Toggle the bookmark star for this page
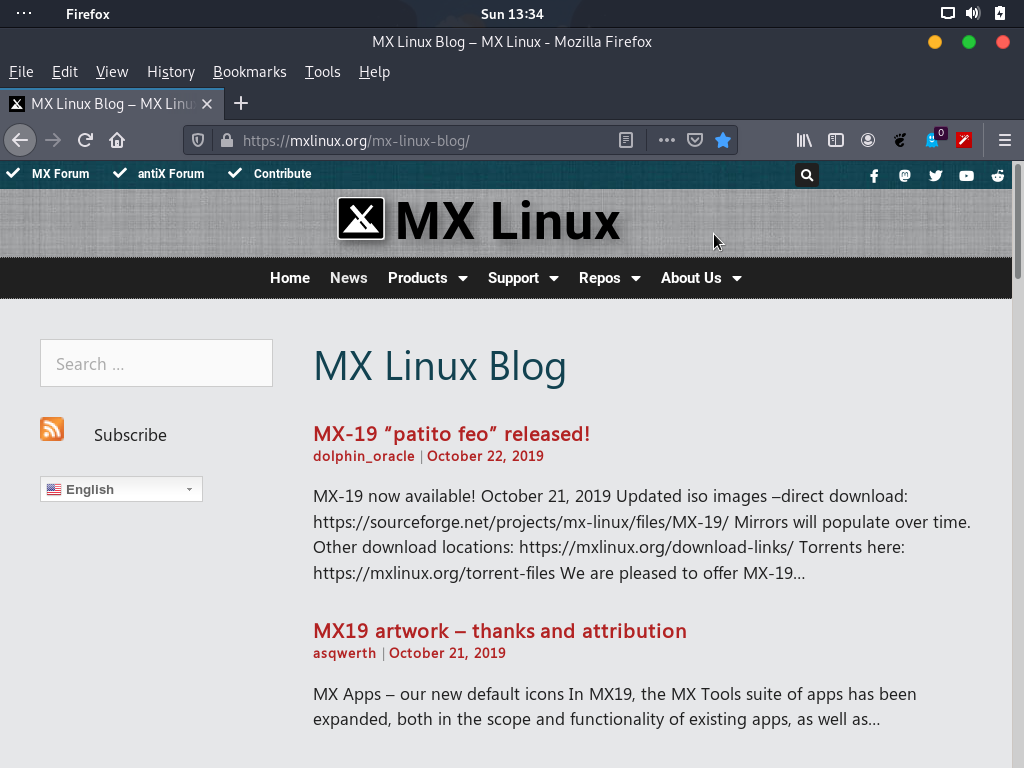Image resolution: width=1024 pixels, height=768 pixels. click(723, 140)
